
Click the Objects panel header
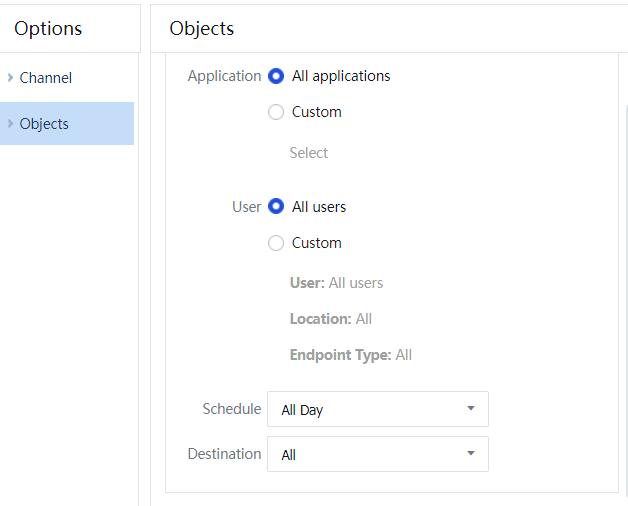202,28
